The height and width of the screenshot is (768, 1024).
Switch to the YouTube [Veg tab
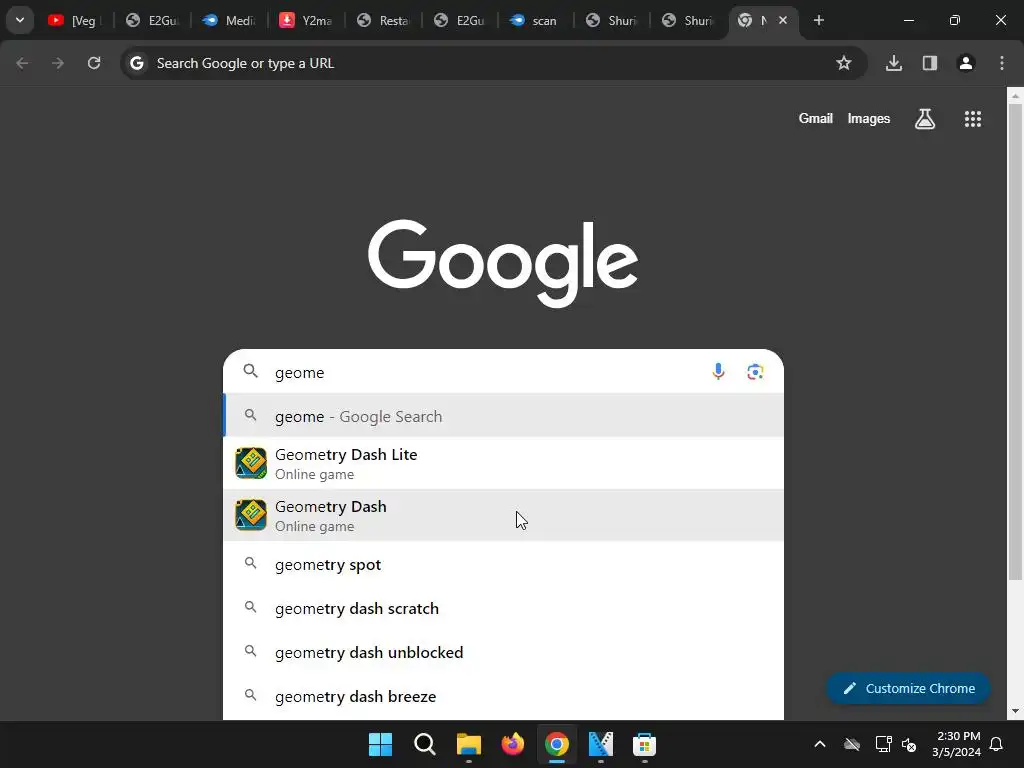click(x=75, y=20)
